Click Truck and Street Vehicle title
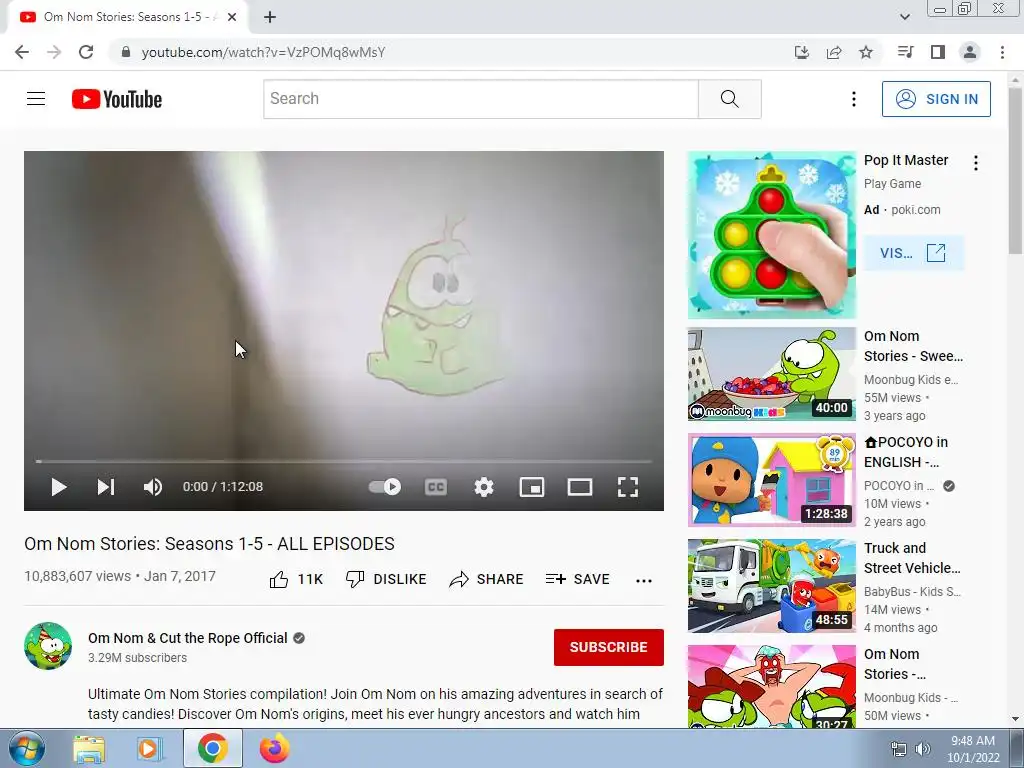The width and height of the screenshot is (1024, 768). point(912,558)
